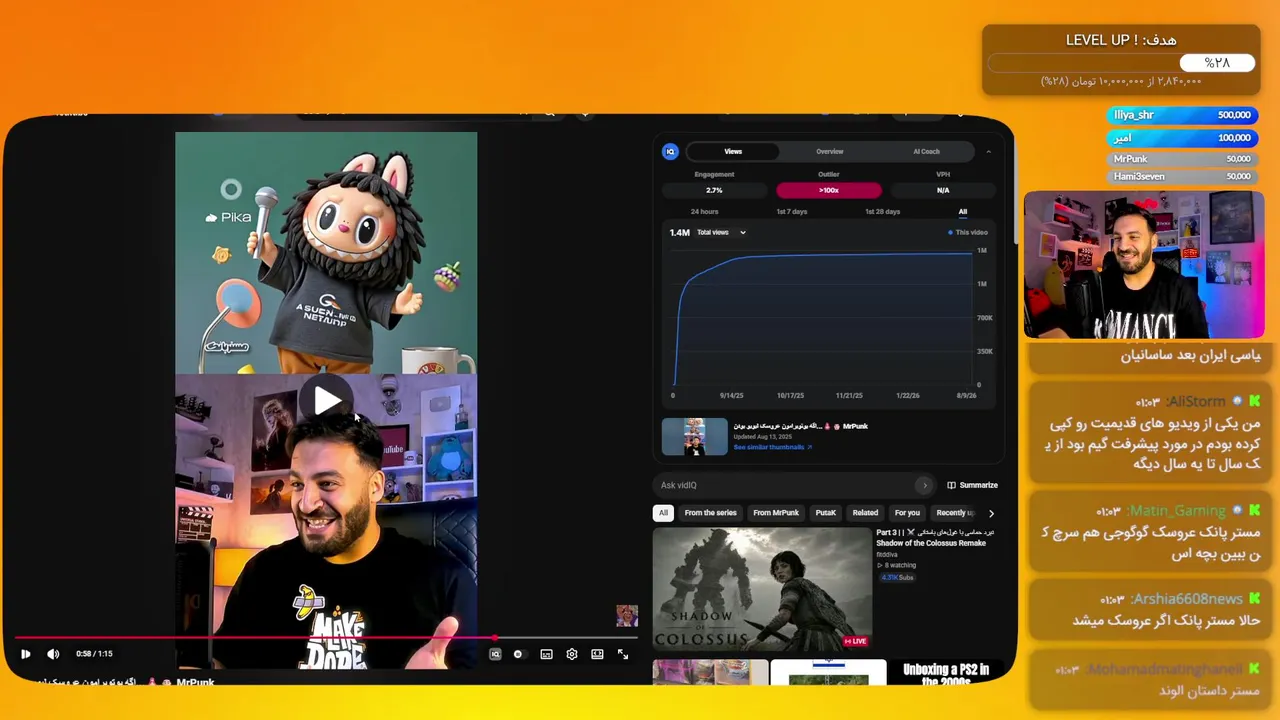Click the Arshia6608news username in chat
This screenshot has width=1280, height=720.
click(x=1186, y=599)
